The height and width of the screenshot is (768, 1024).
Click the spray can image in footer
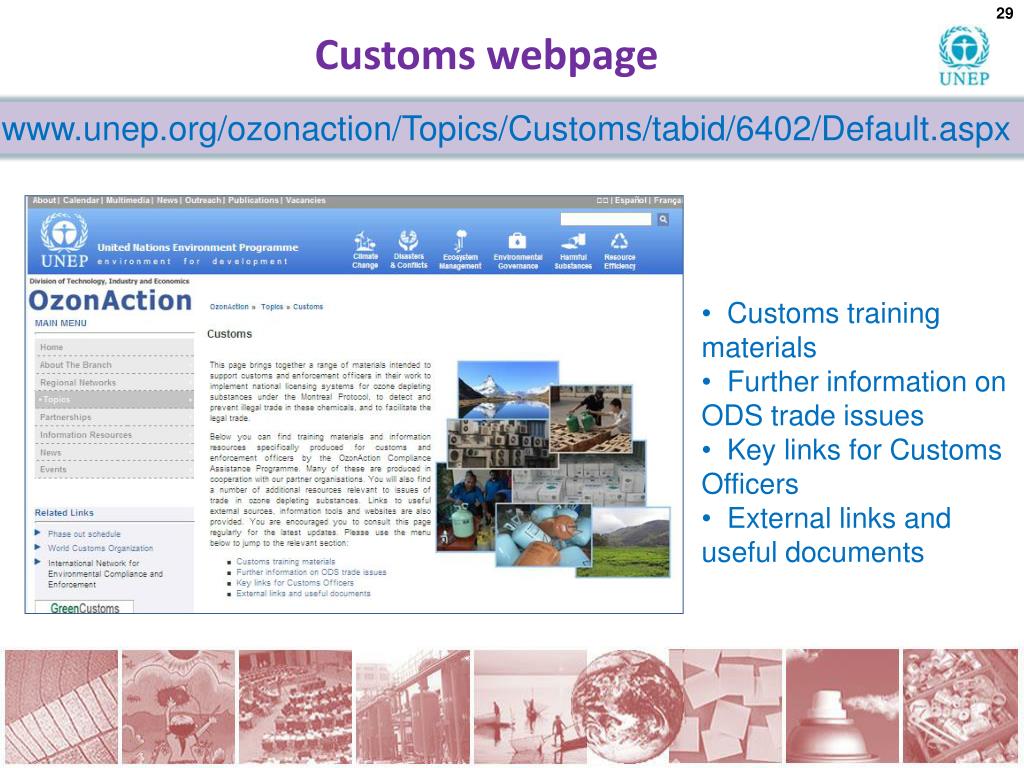coord(842,707)
